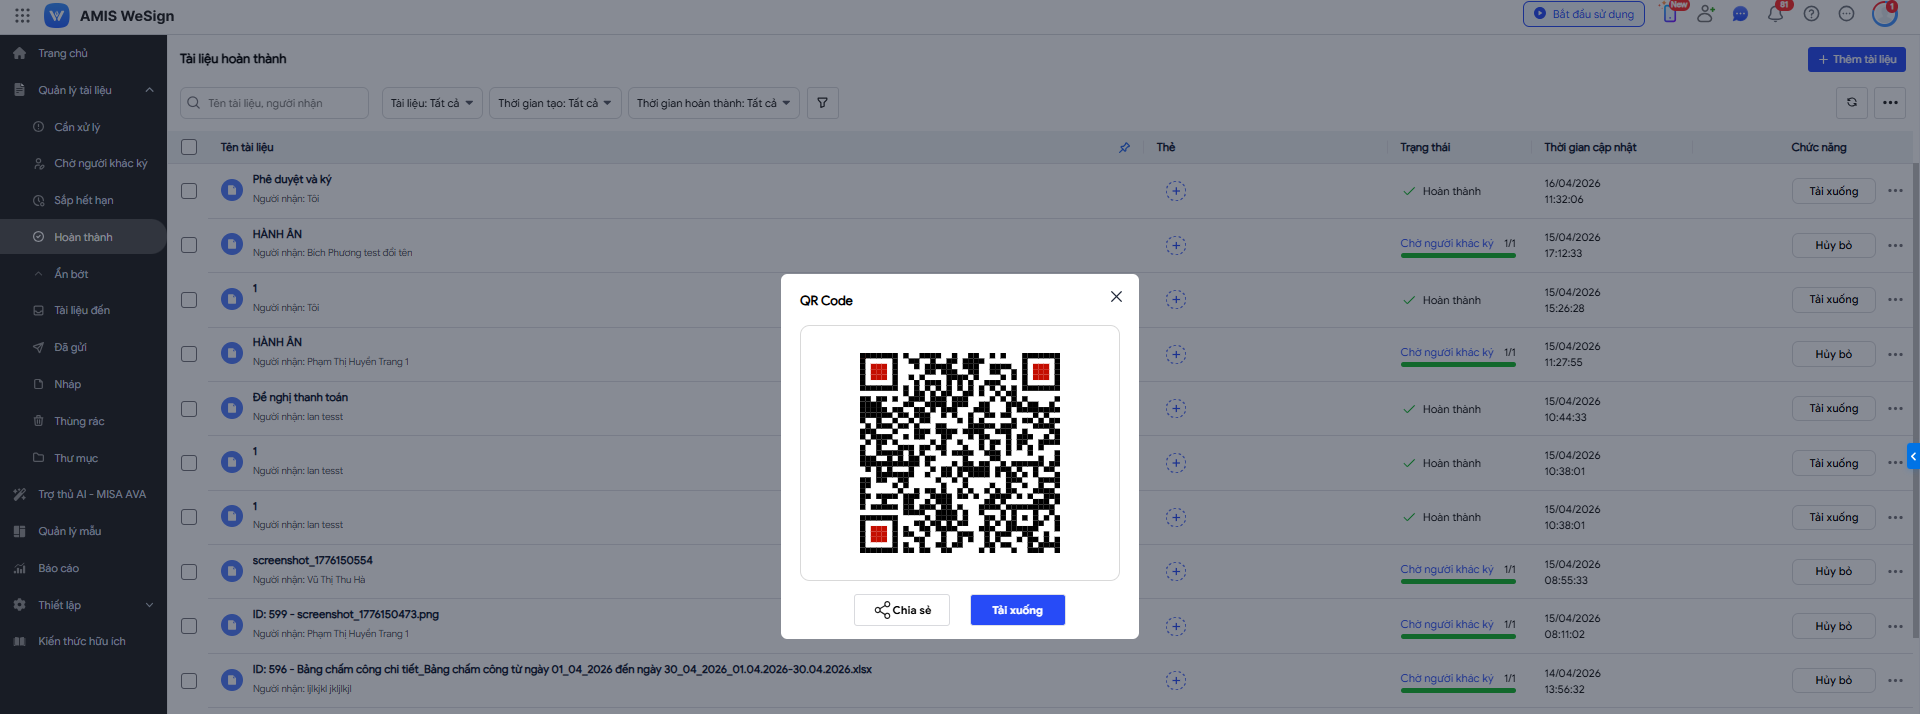
Task: Click the ID: 596 signing progress bar
Action: [x=1458, y=690]
